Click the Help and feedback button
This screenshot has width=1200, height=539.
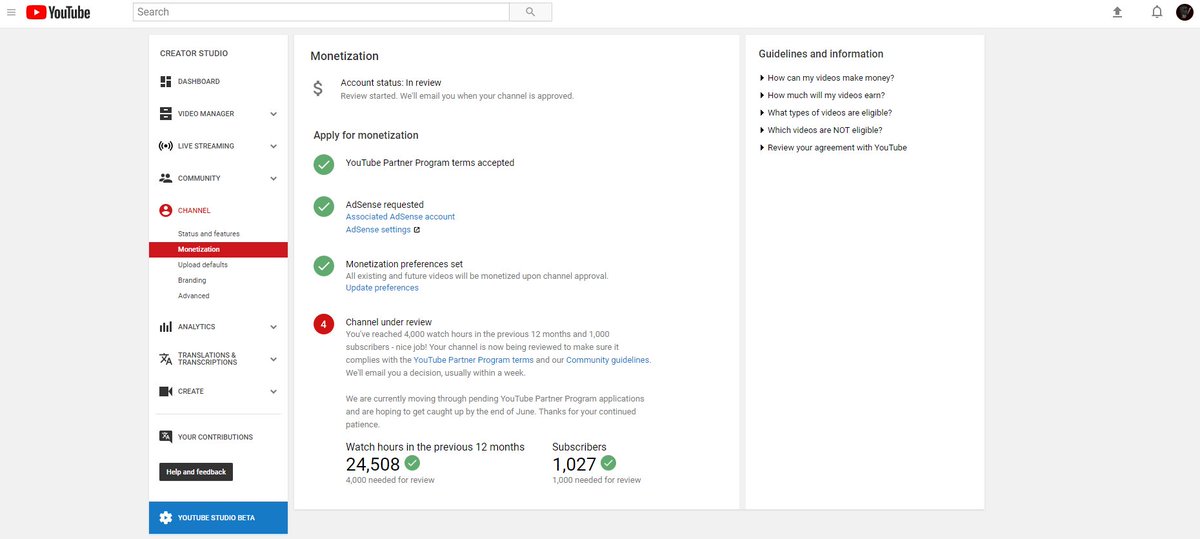coord(196,472)
